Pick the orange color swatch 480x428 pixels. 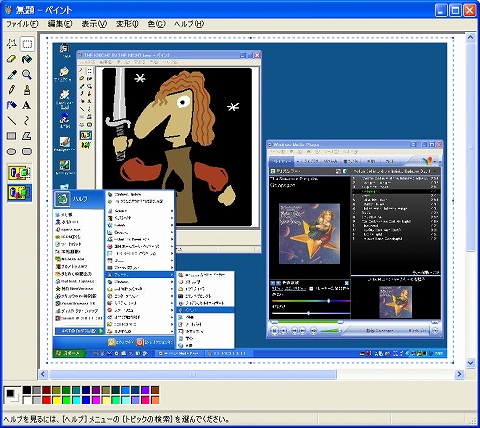(x=155, y=400)
